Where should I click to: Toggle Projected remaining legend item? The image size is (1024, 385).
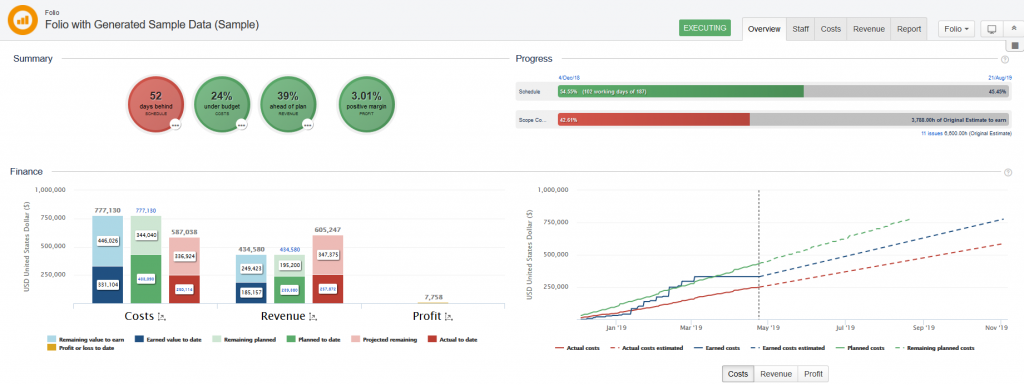point(383,340)
